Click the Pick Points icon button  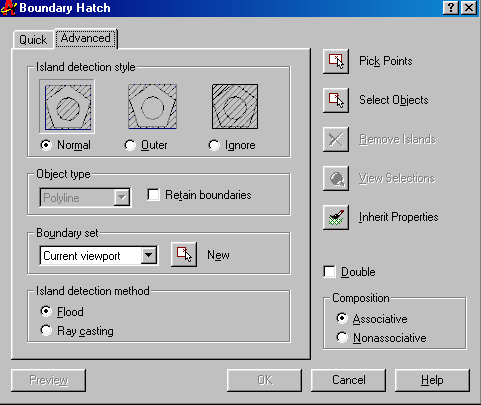click(x=336, y=61)
